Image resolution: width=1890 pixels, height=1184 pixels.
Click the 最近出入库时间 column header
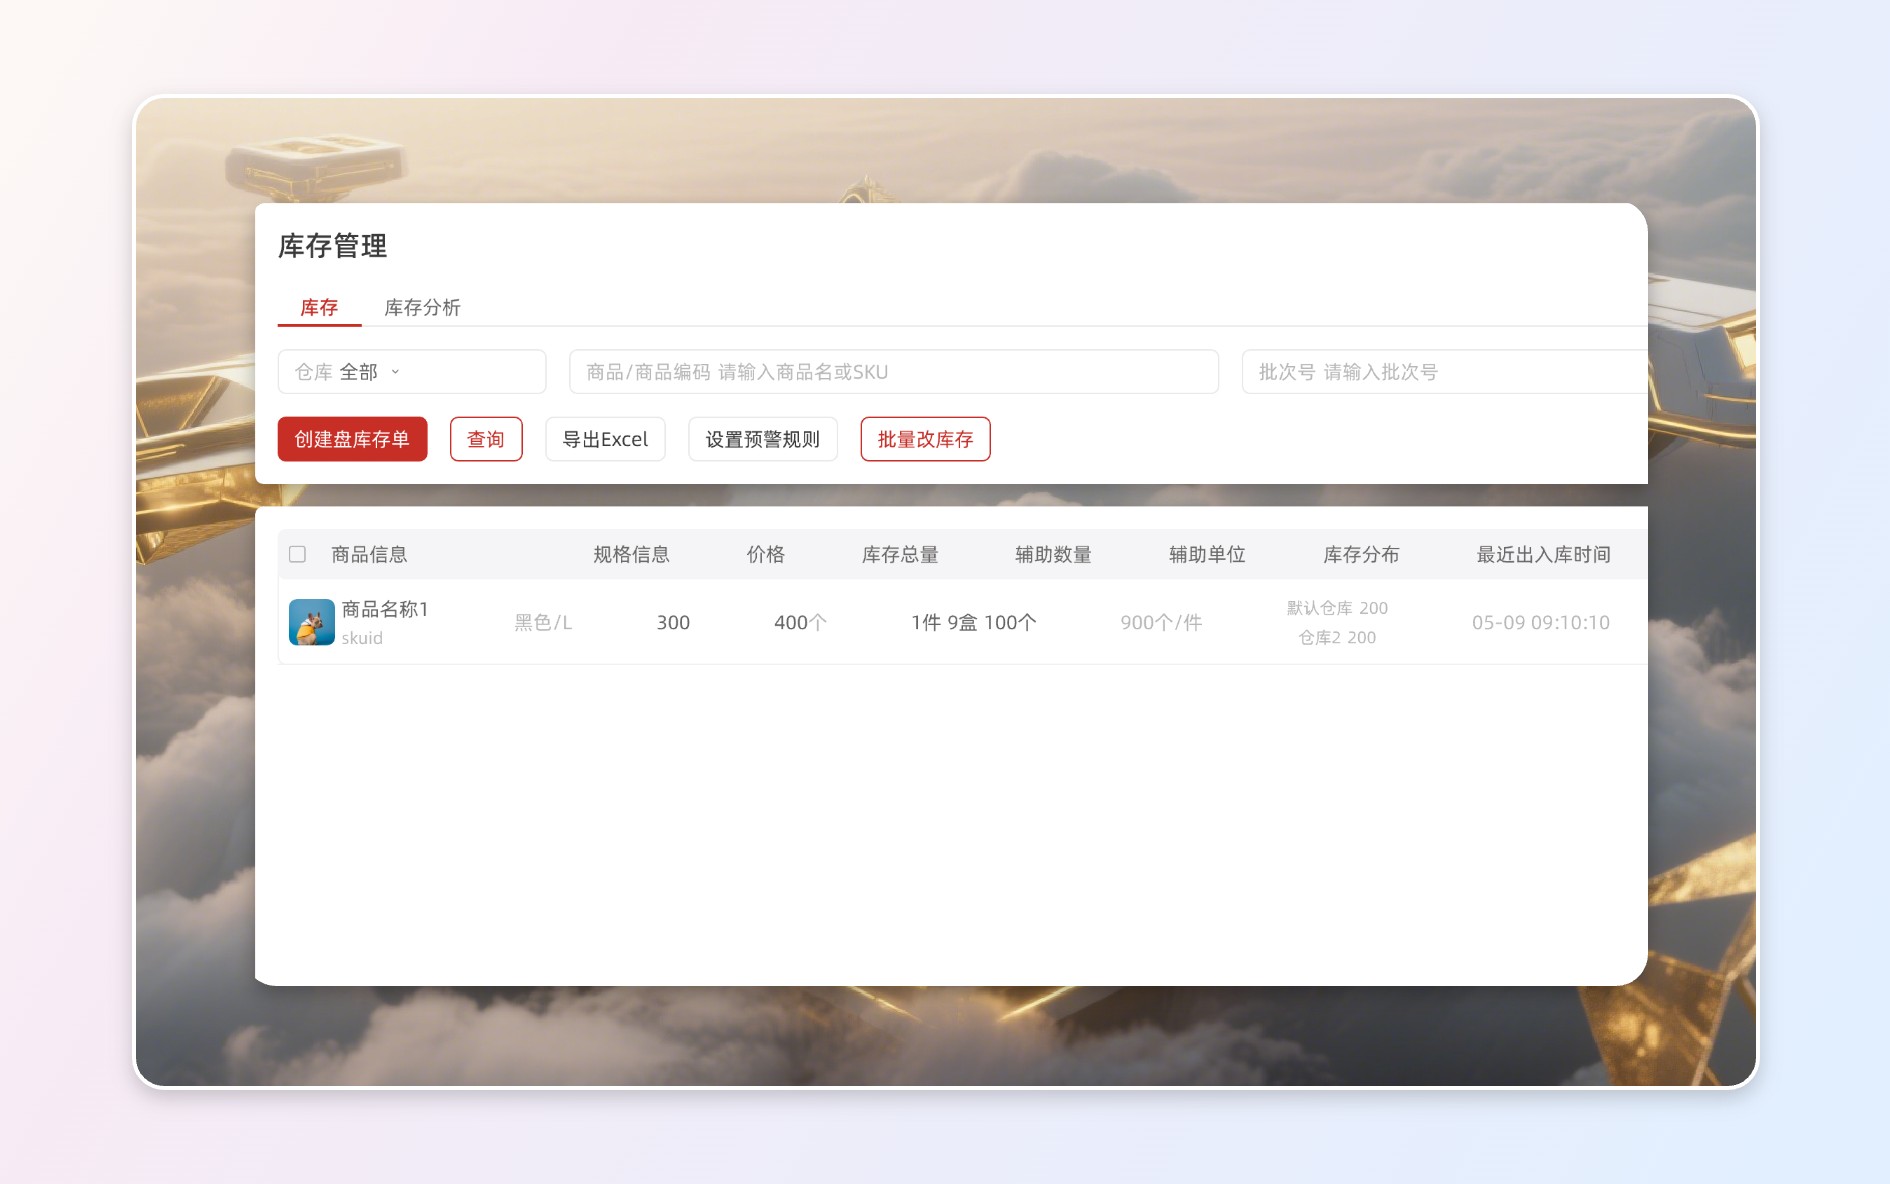(x=1543, y=555)
